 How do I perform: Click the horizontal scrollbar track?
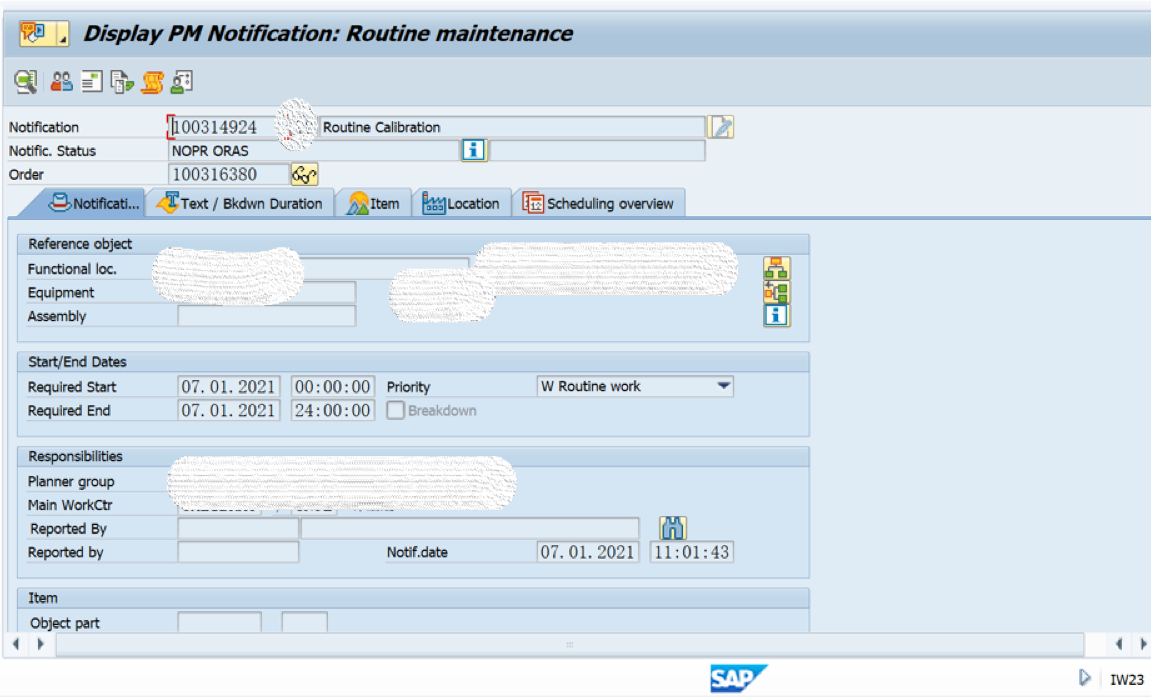570,644
